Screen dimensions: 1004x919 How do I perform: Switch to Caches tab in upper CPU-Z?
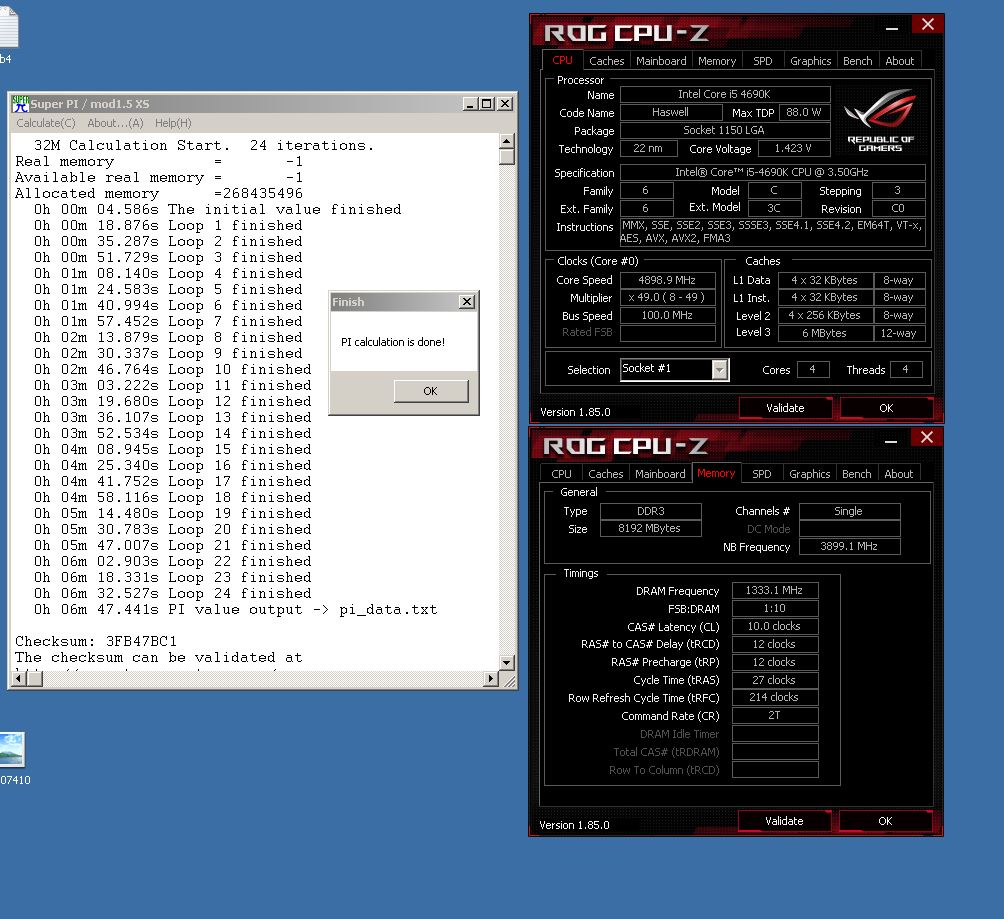(x=606, y=61)
